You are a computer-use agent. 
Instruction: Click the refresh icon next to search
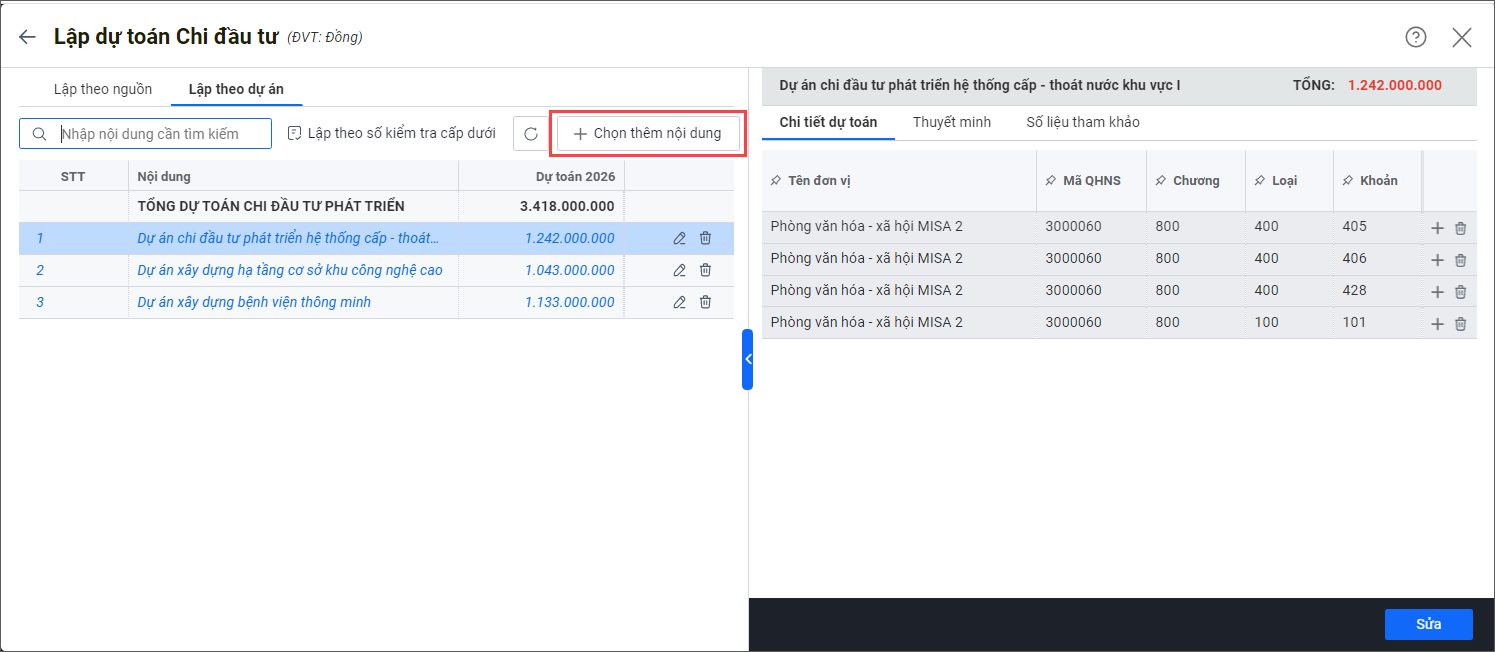531,134
